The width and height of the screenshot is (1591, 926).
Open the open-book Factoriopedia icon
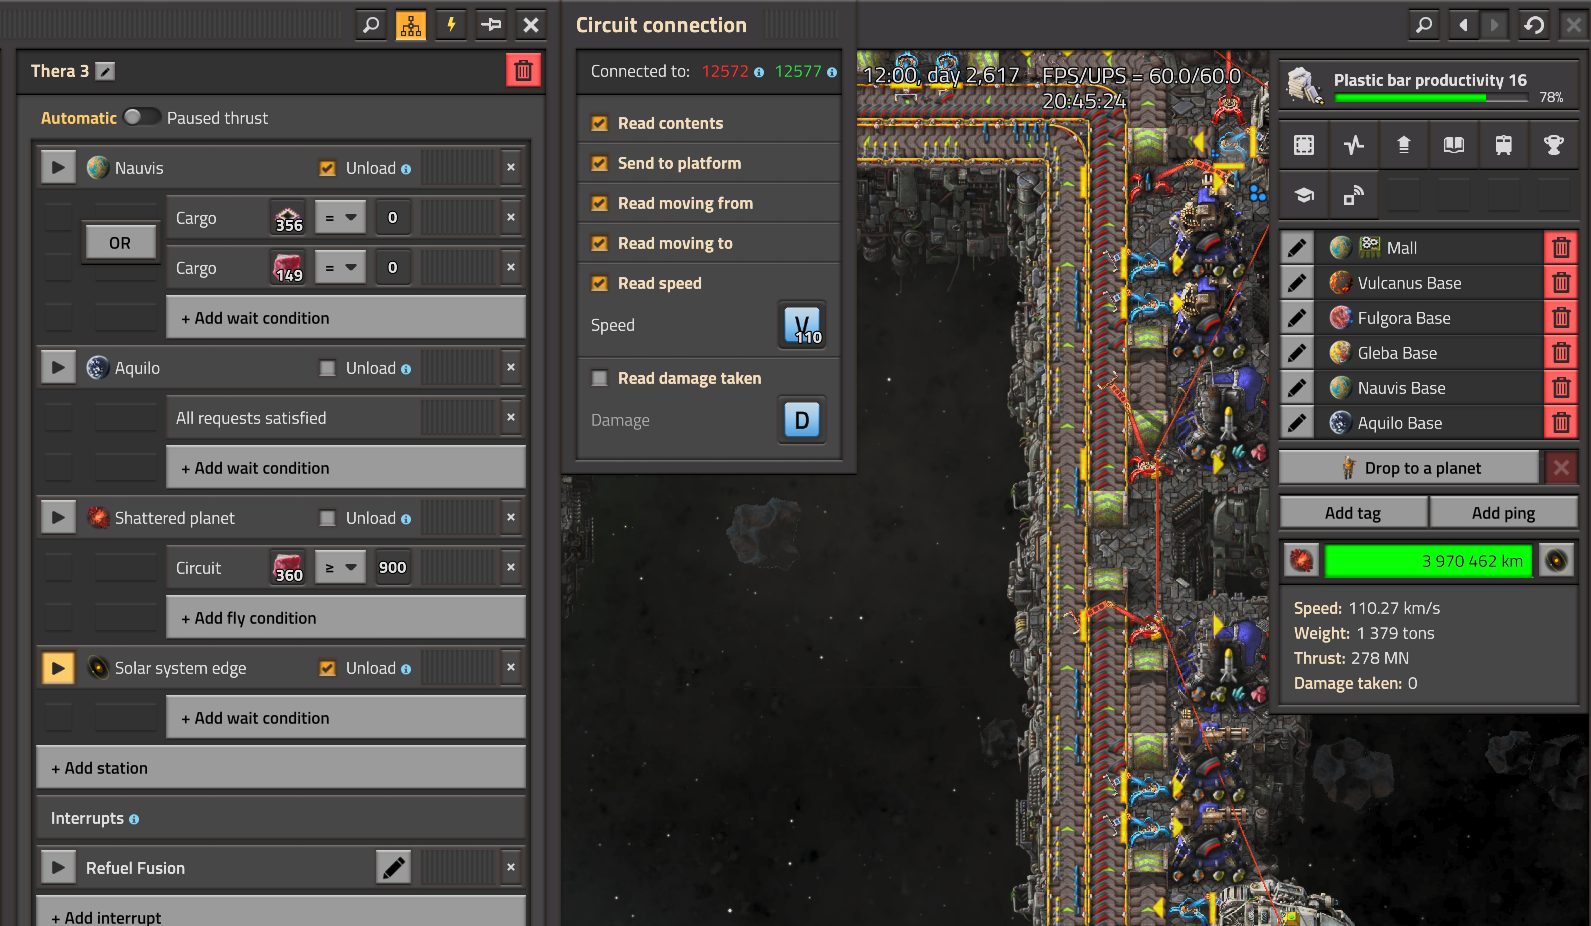pos(1454,145)
